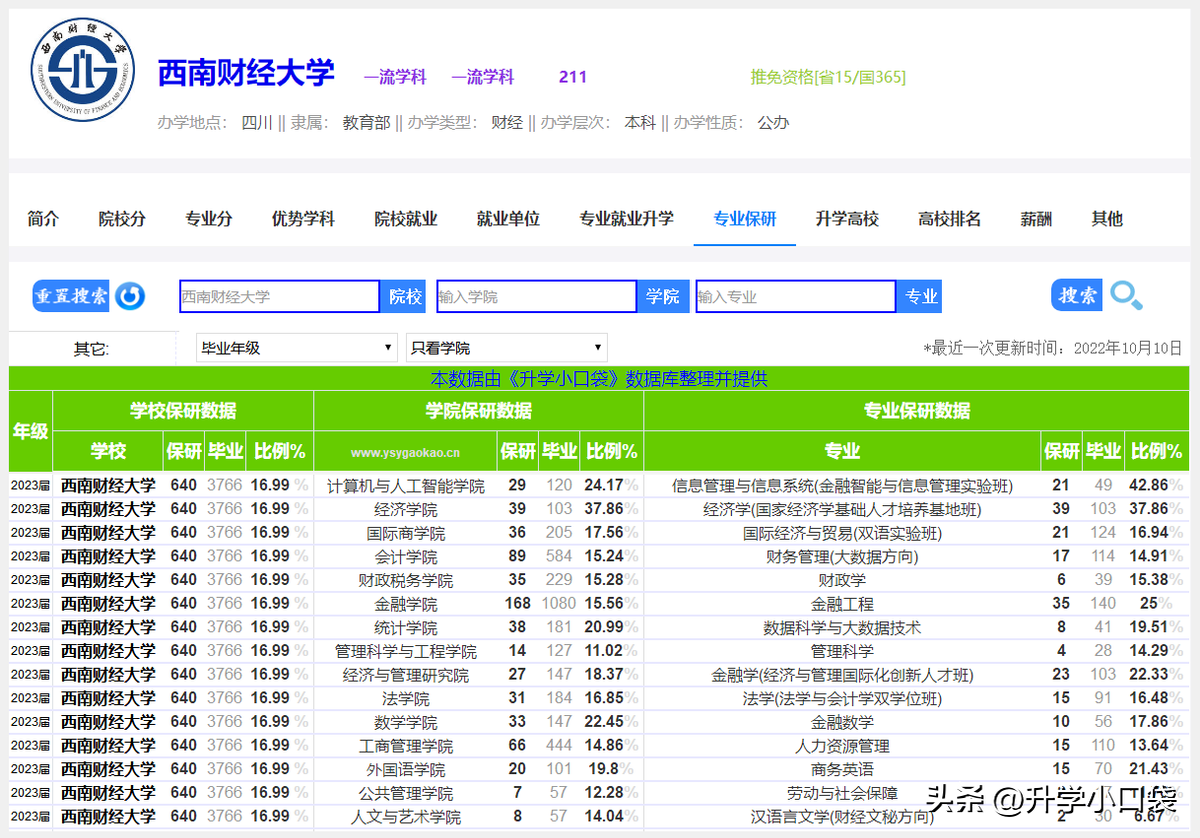The width and height of the screenshot is (1200, 838).
Task: Select the 工商管理学院 cell
Action: (x=406, y=746)
